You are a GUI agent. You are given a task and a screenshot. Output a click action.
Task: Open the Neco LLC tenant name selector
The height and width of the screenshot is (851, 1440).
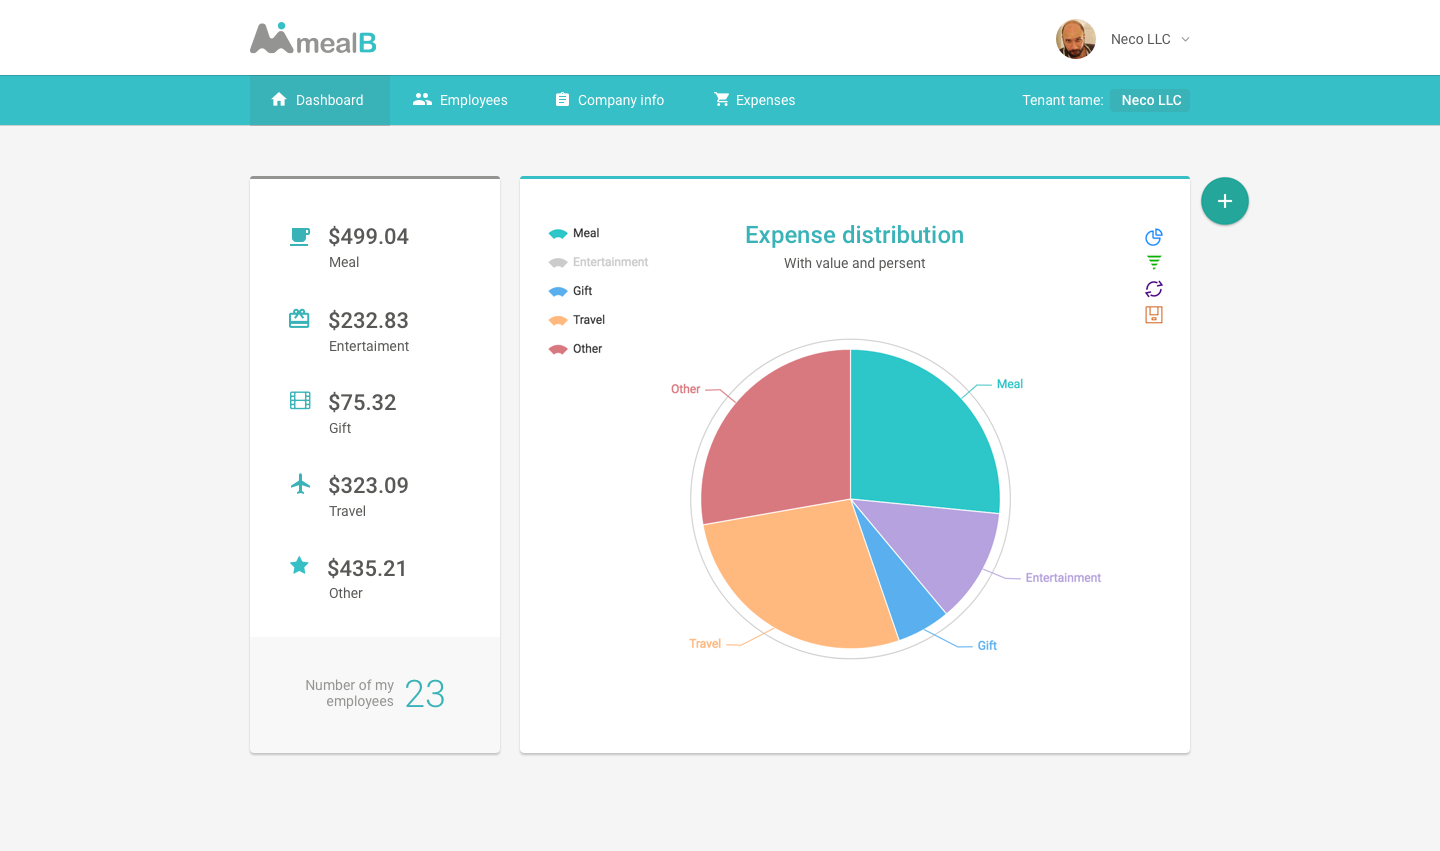tap(1151, 100)
